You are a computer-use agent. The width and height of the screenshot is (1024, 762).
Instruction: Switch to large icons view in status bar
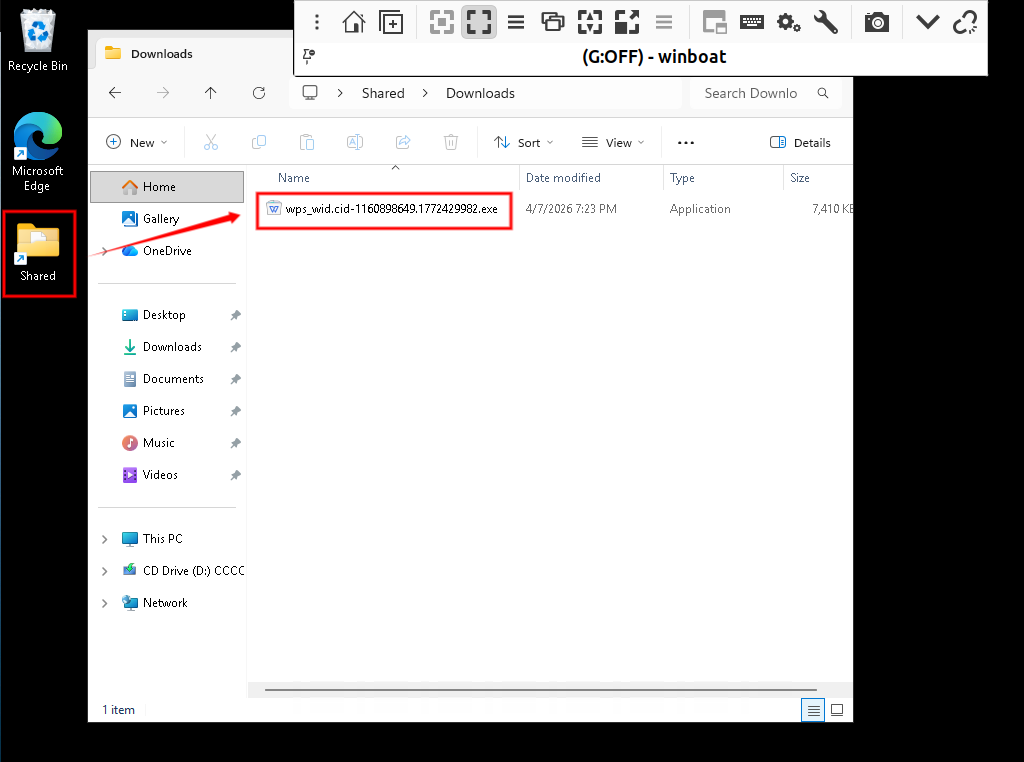pos(837,710)
